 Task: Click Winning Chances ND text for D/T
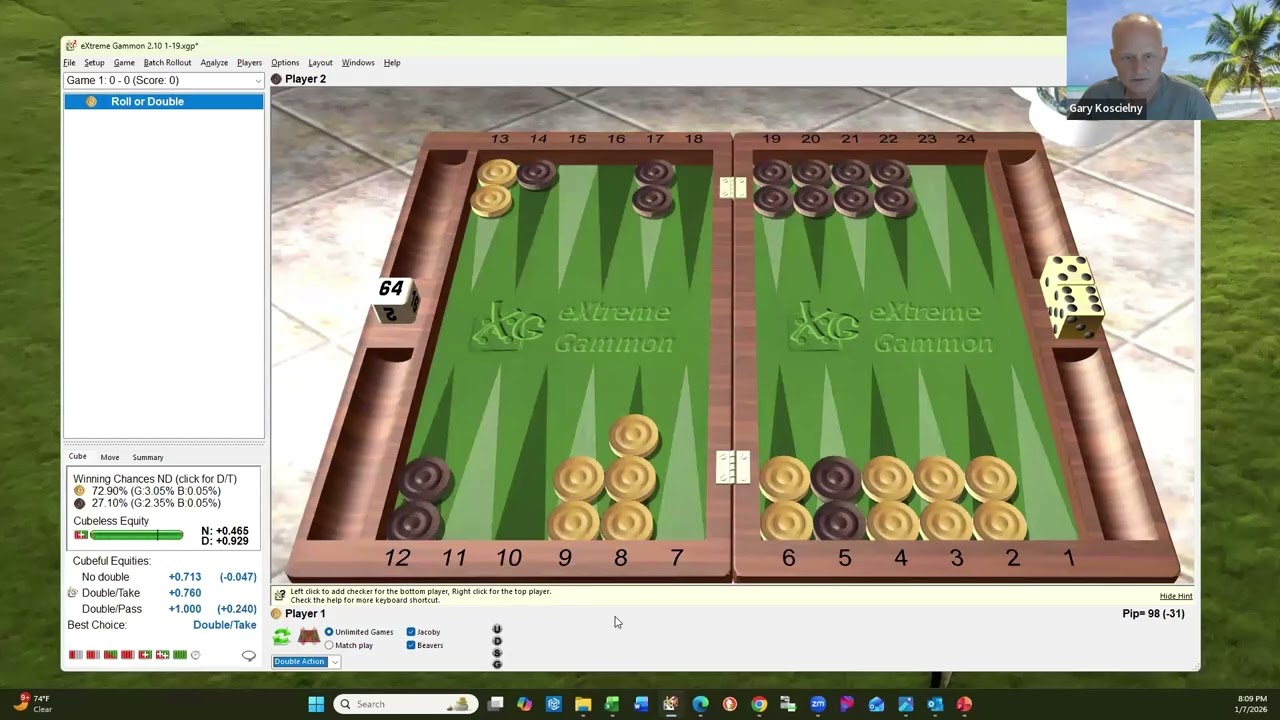click(x=155, y=479)
